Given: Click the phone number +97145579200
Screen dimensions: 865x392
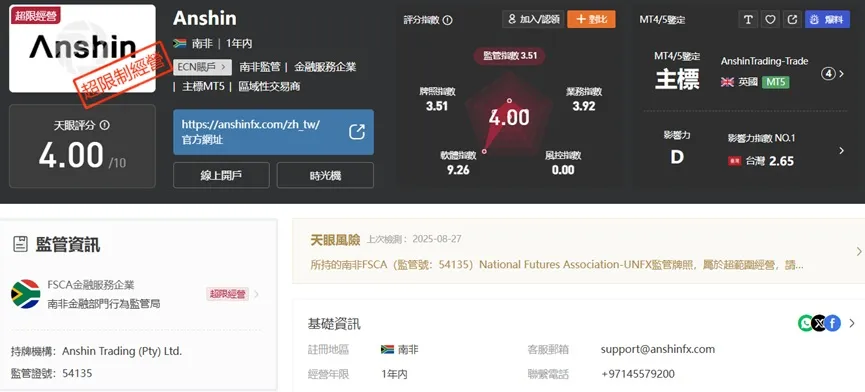Looking at the screenshot, I should click(x=638, y=374).
